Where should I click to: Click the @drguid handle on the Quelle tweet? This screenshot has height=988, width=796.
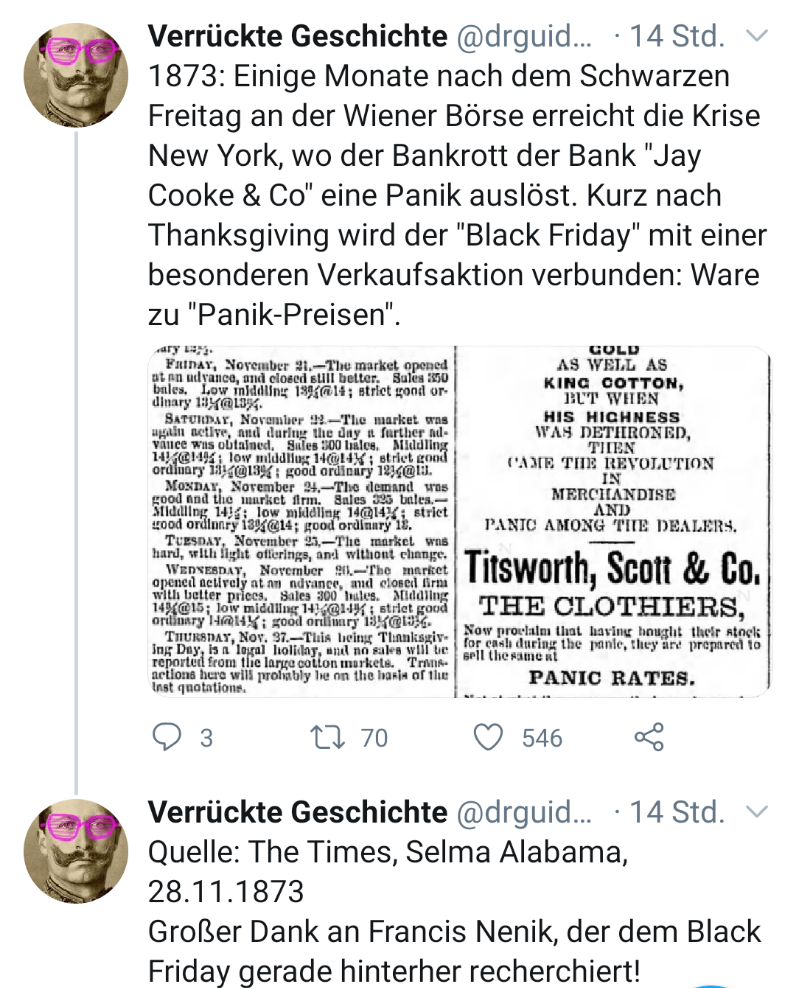click(524, 810)
